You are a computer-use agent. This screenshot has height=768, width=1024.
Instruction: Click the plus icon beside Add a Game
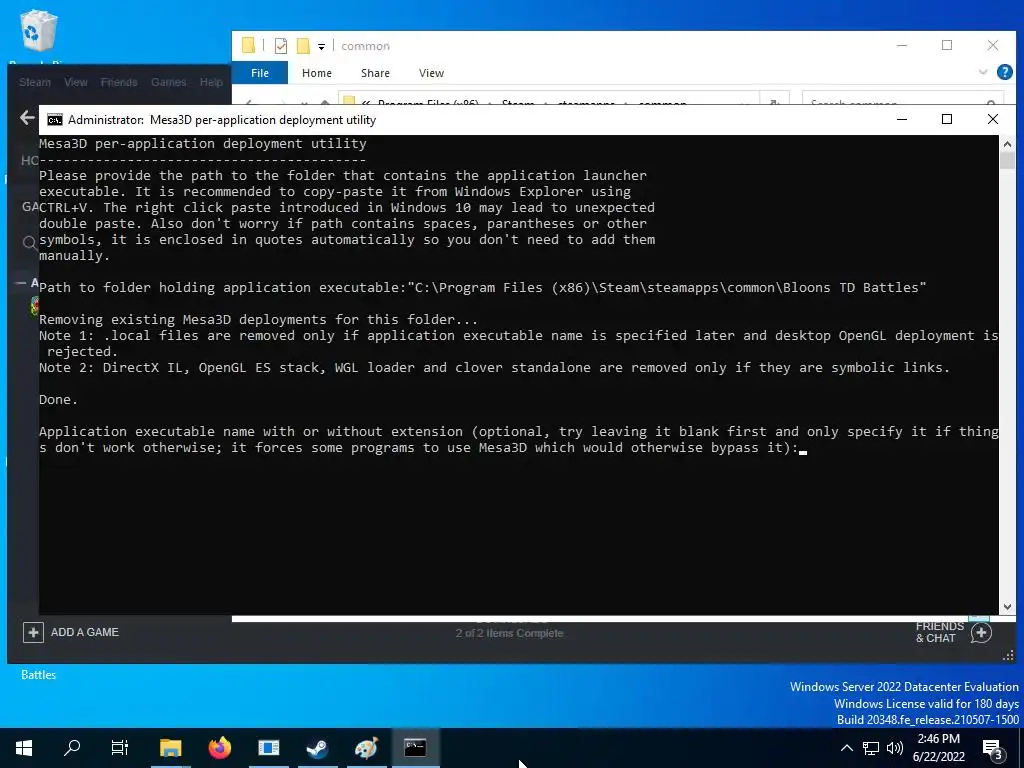click(33, 632)
